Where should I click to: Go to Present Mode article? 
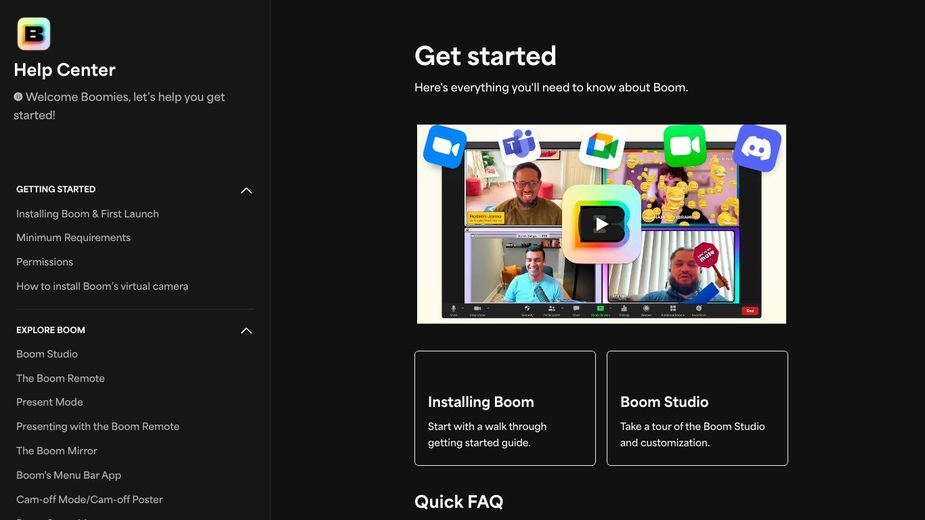50,402
